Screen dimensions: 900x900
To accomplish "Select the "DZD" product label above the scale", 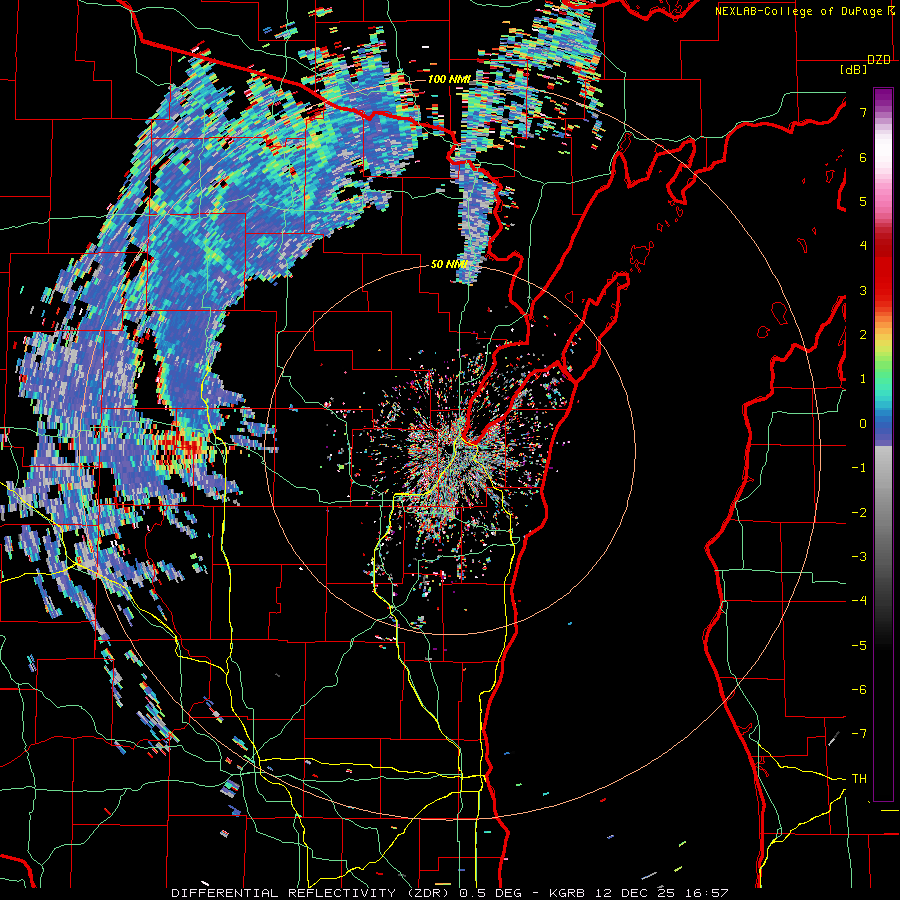I will [878, 60].
